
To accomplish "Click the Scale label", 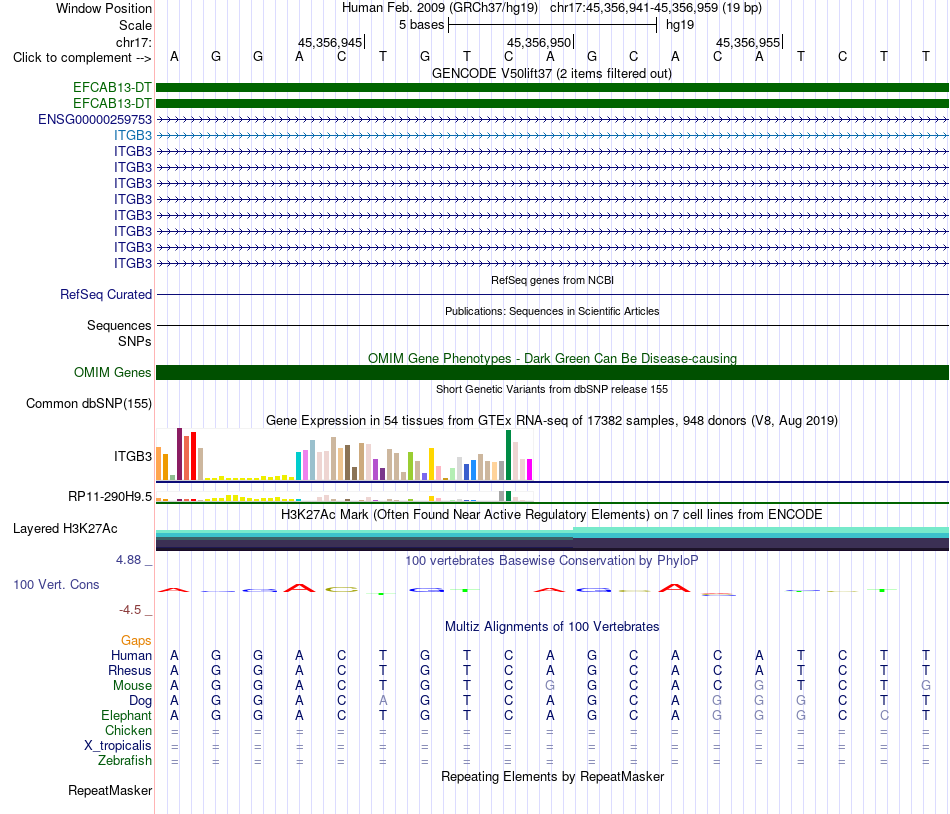I will 135,25.
